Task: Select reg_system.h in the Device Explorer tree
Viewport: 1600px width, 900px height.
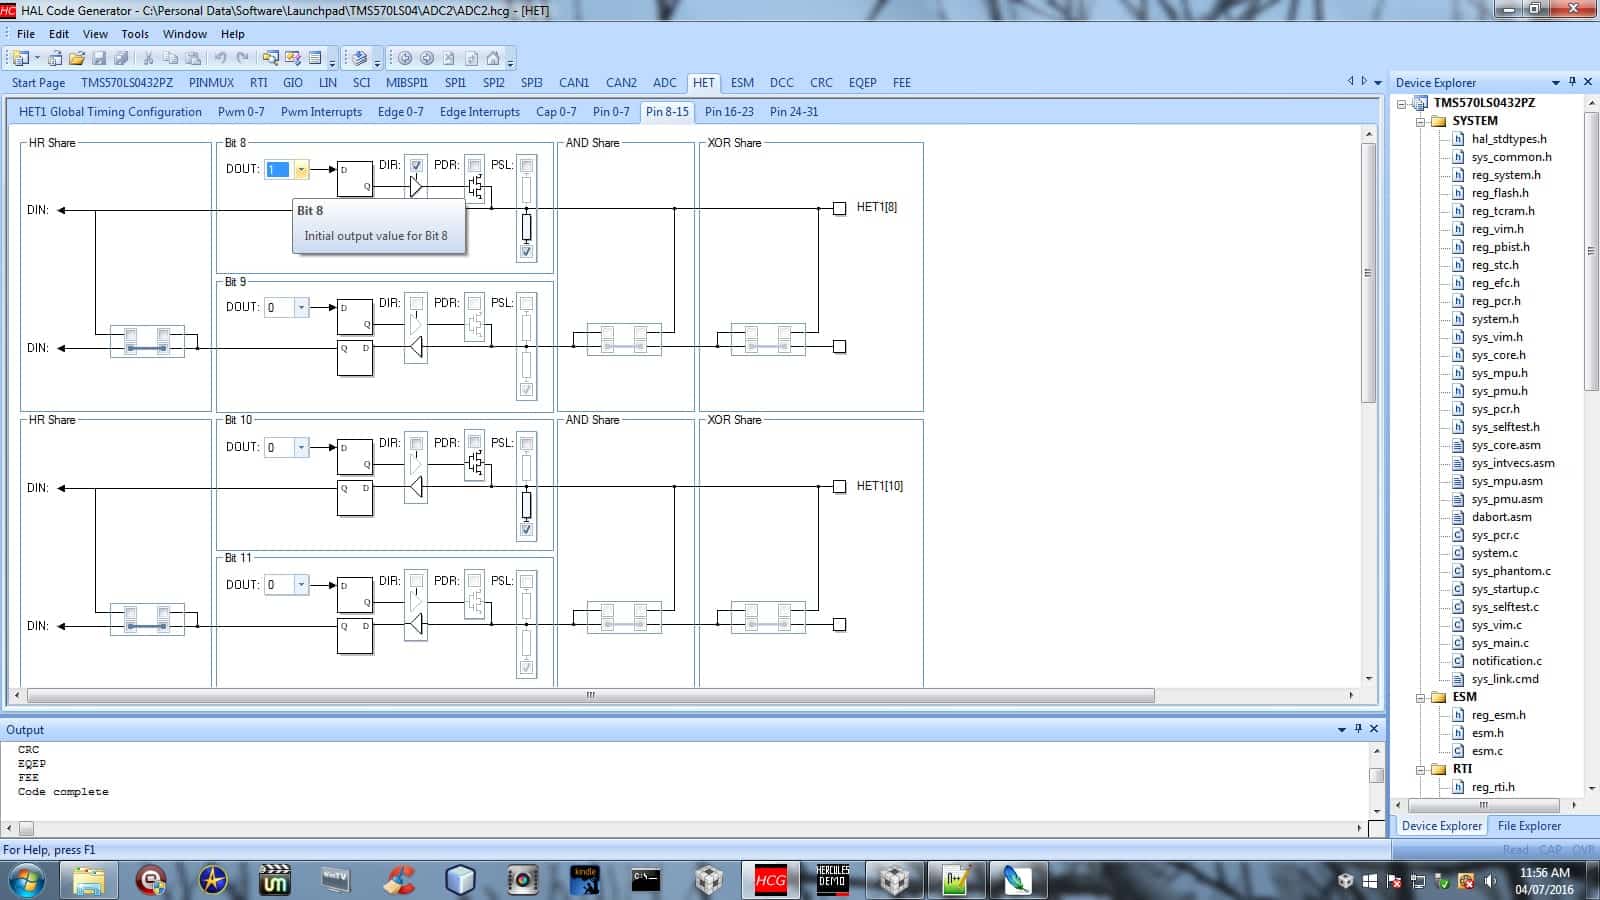Action: (1505, 175)
